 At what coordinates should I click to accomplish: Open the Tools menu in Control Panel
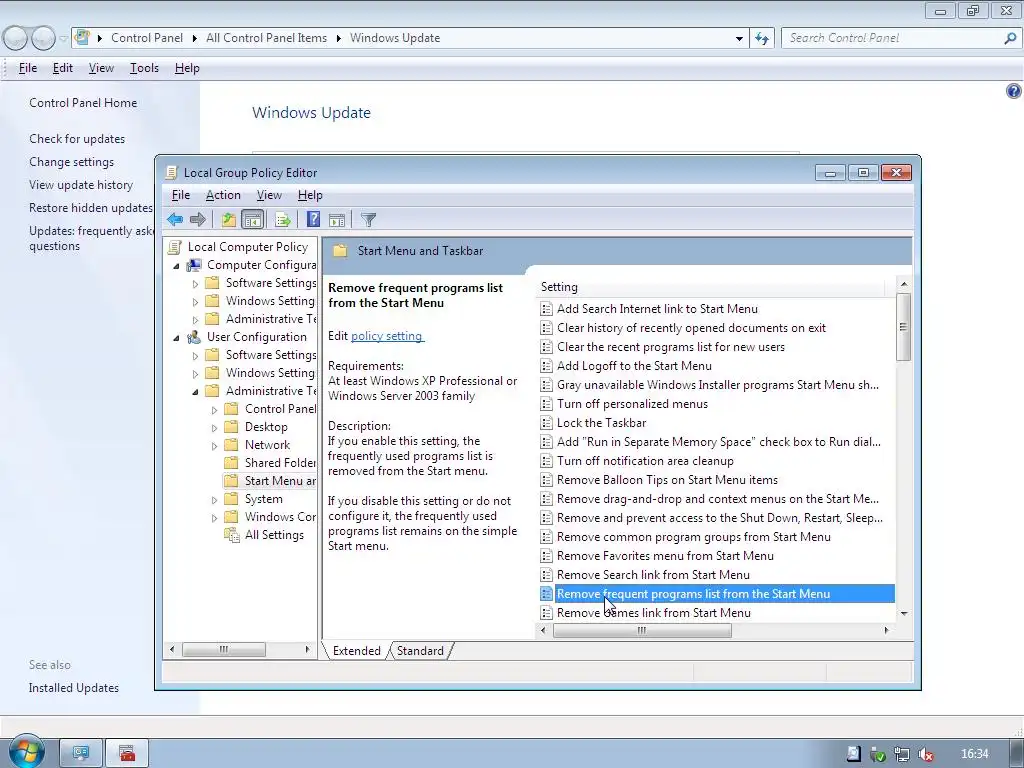144,68
